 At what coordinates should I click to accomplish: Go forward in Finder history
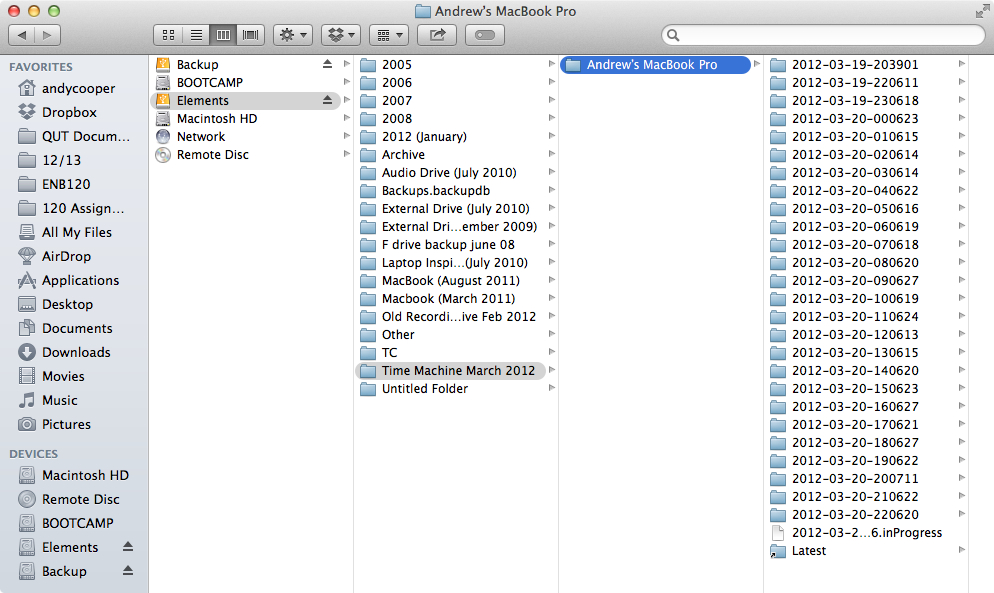pos(48,35)
